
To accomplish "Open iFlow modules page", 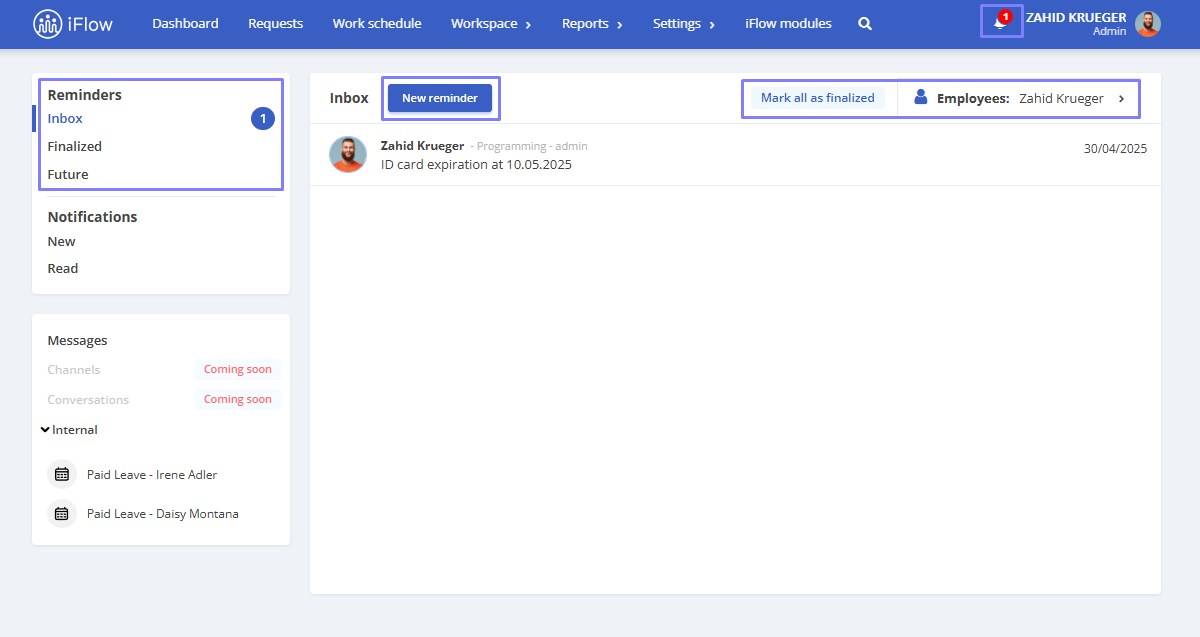I will 788,23.
